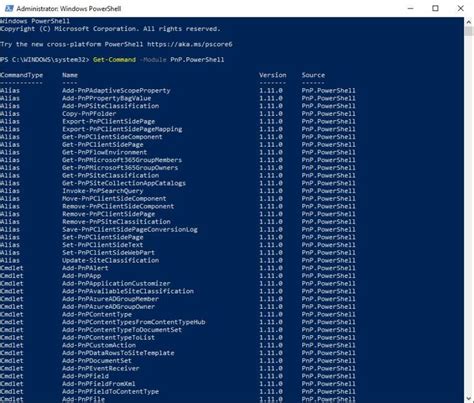Click 'Get-PnPClientSideComponent' entry

[112, 137]
